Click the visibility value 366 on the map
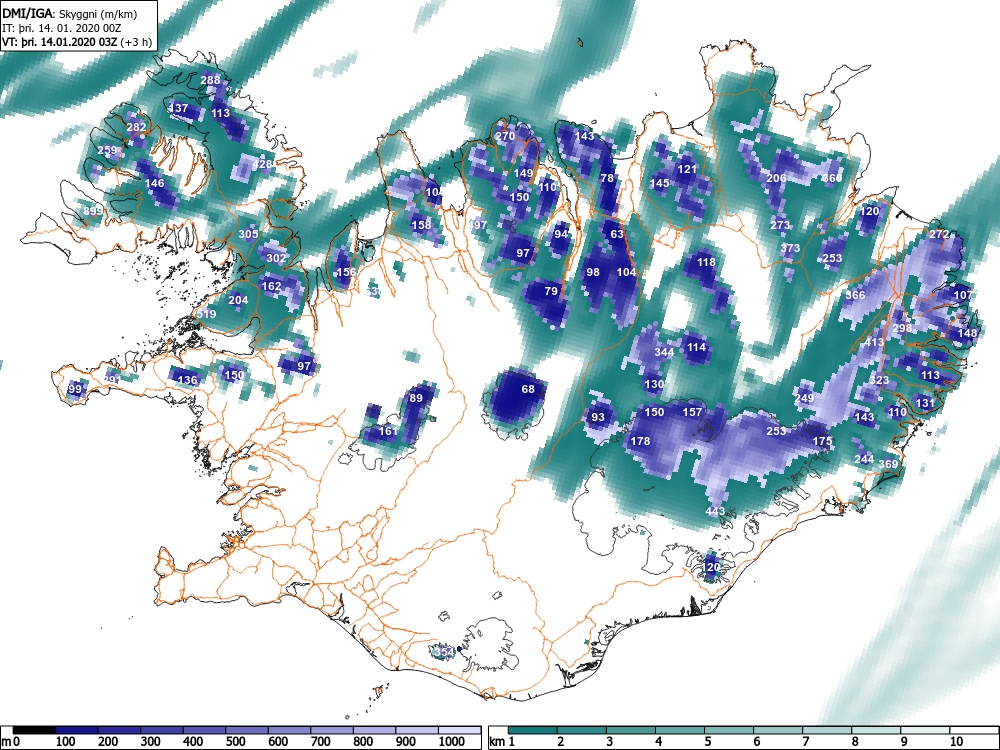The image size is (1000, 750). pos(855,295)
